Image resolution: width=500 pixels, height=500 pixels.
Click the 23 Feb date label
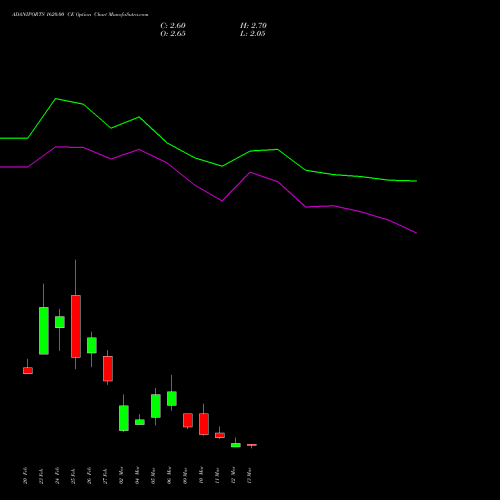click(x=42, y=475)
